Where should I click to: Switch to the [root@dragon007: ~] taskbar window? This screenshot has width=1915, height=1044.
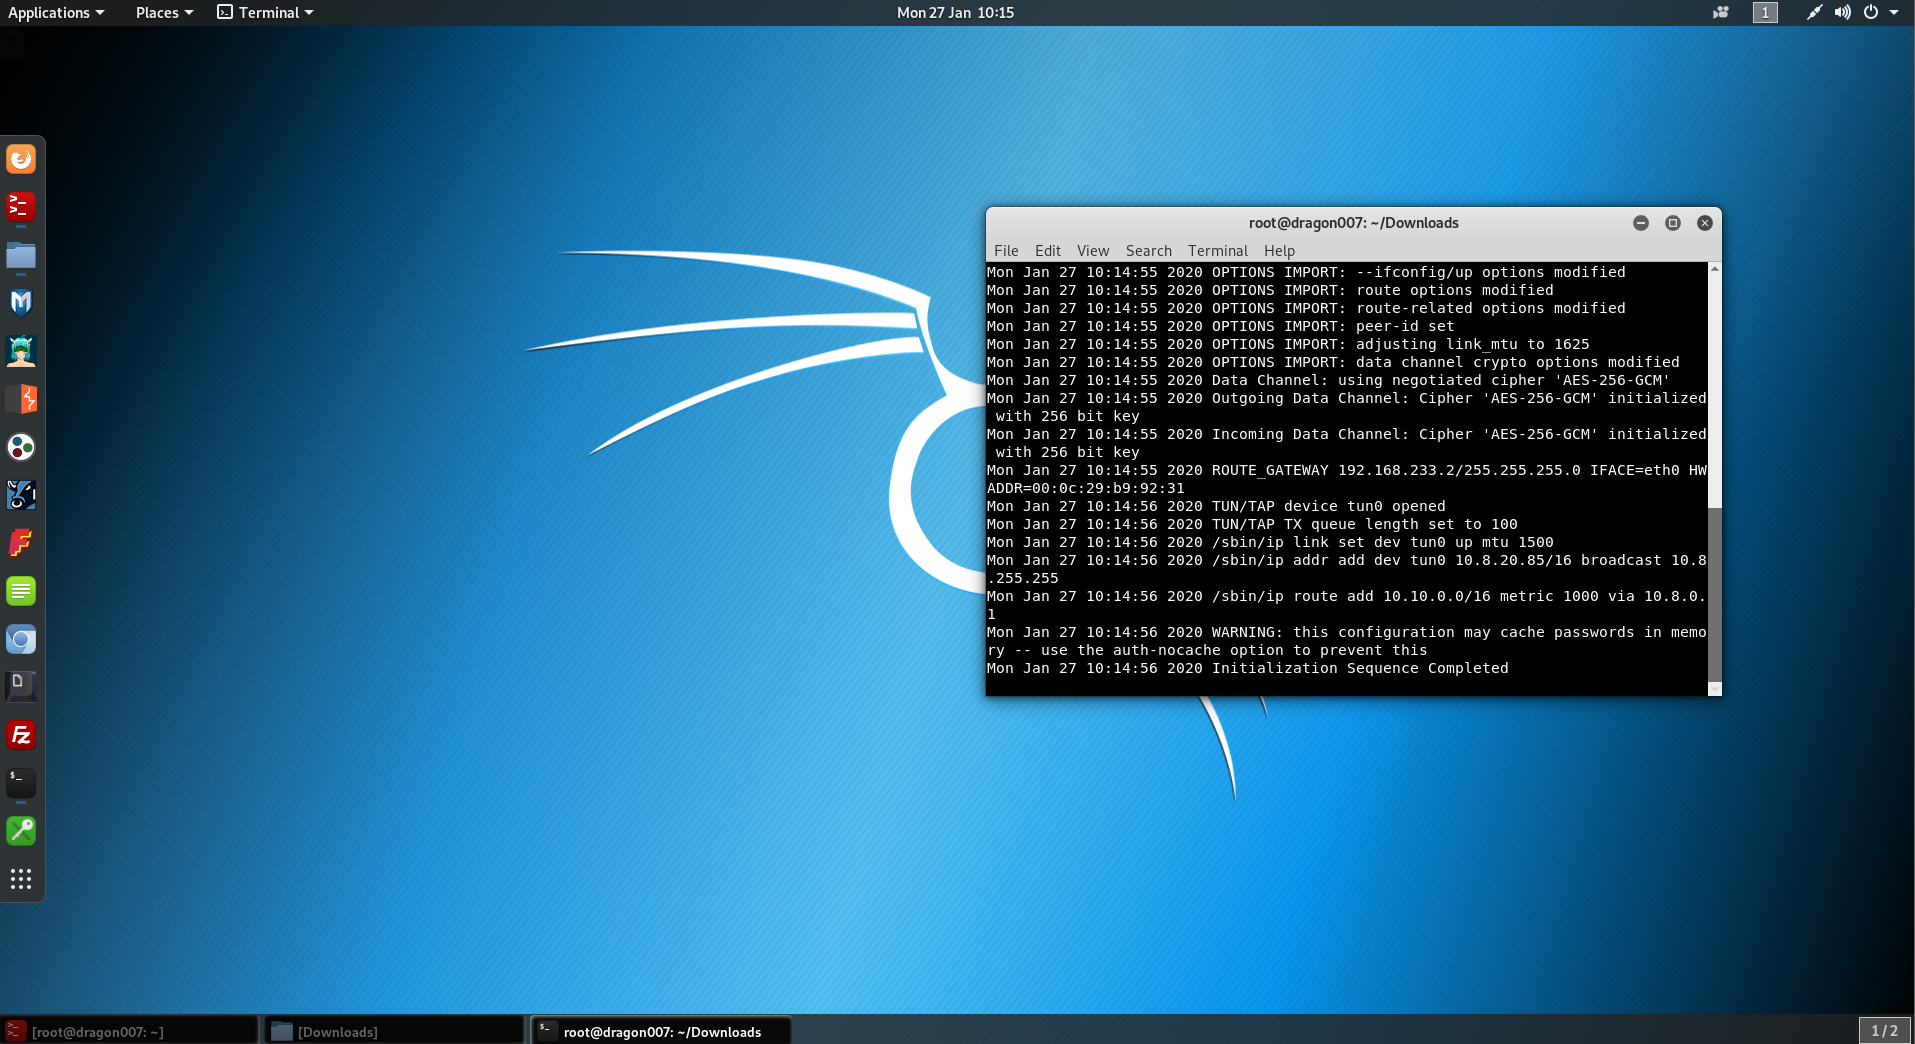[x=130, y=1031]
